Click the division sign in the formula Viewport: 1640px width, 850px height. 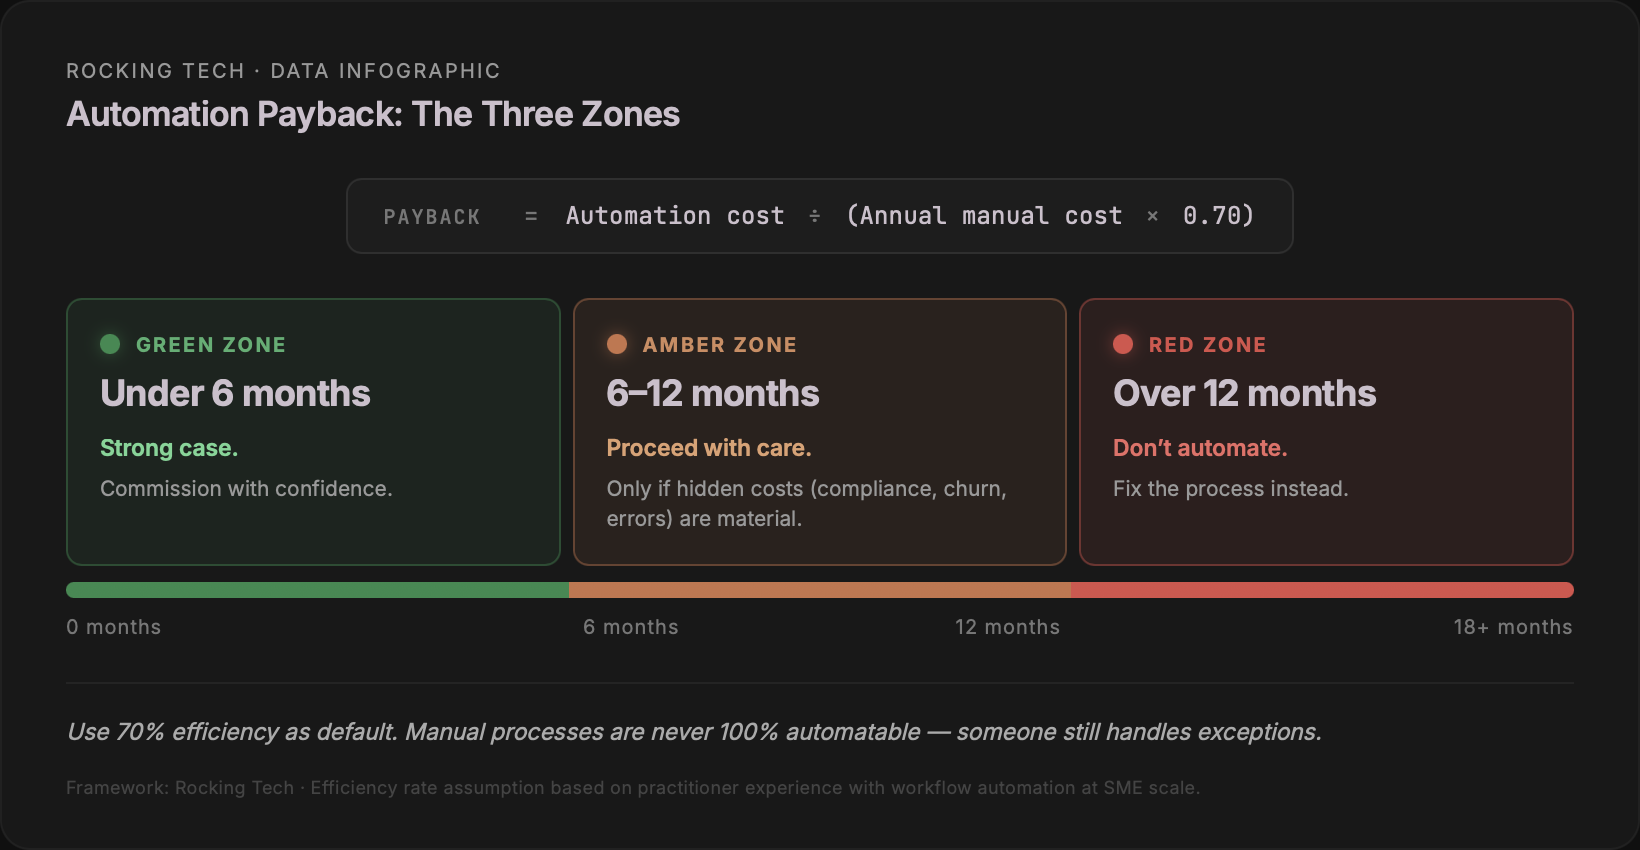[x=815, y=216]
